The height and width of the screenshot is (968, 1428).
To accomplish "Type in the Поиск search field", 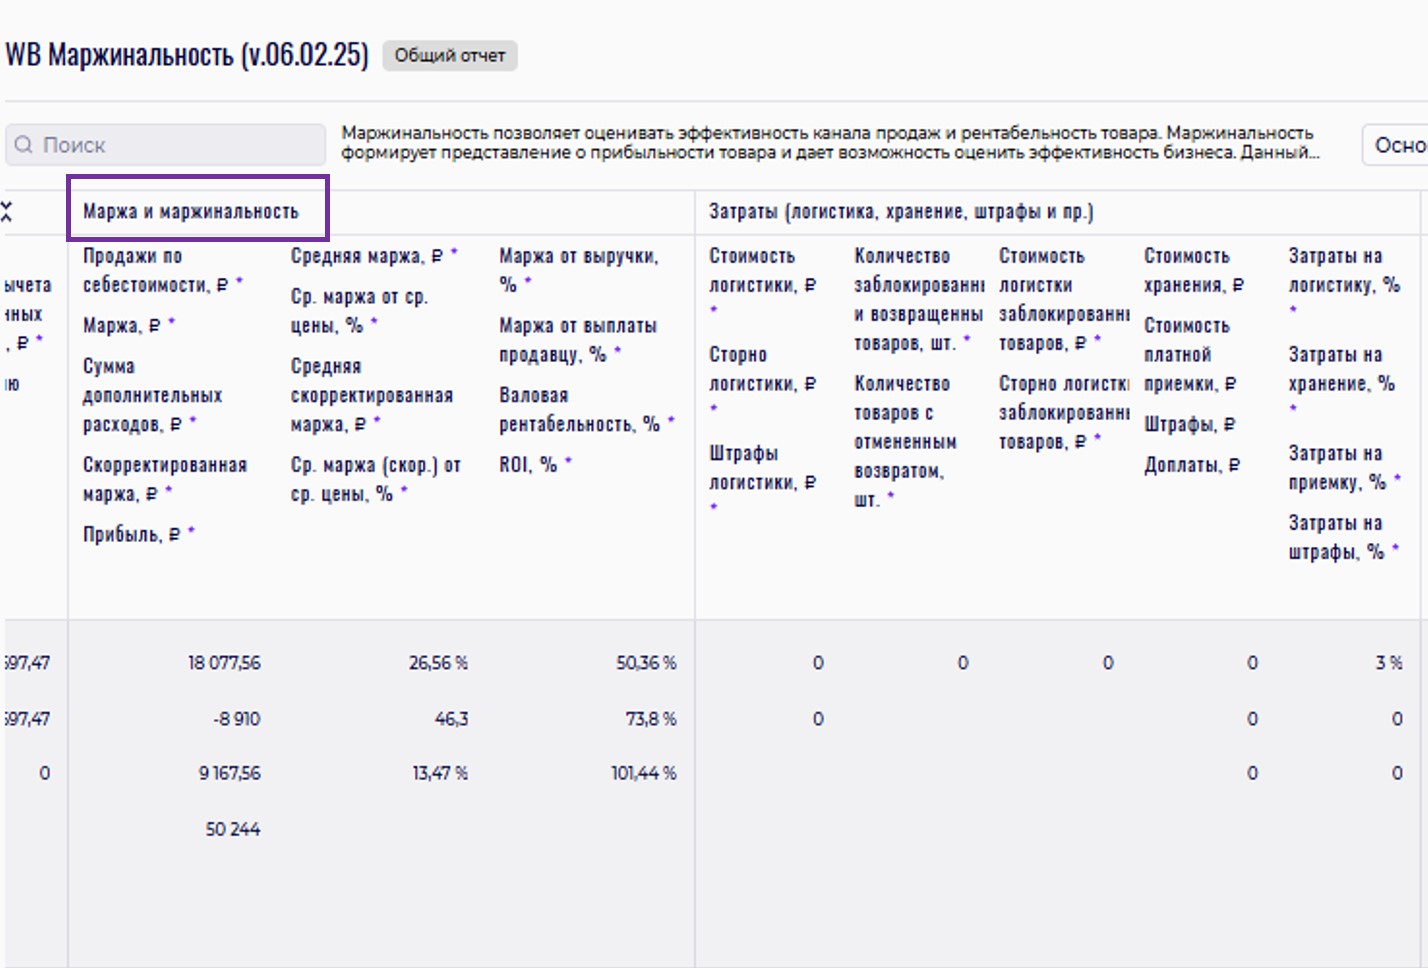I will 180,145.
